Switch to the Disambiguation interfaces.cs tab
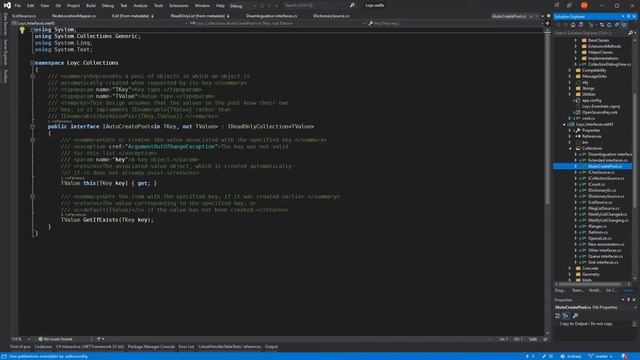Image resolution: width=640 pixels, height=360 pixels. pos(271,16)
